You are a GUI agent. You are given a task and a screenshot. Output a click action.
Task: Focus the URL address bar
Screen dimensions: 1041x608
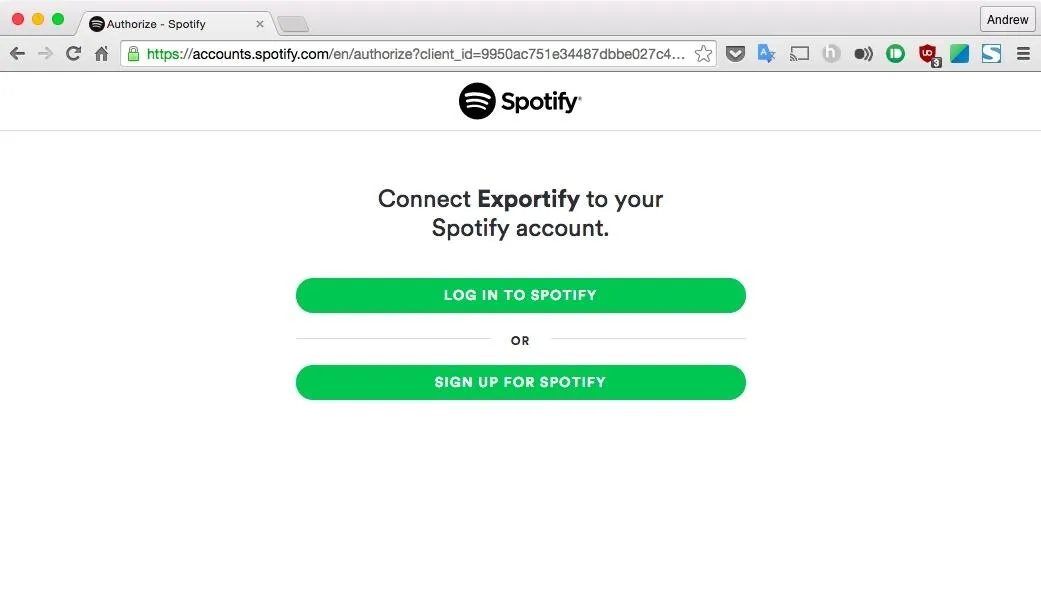tap(415, 54)
